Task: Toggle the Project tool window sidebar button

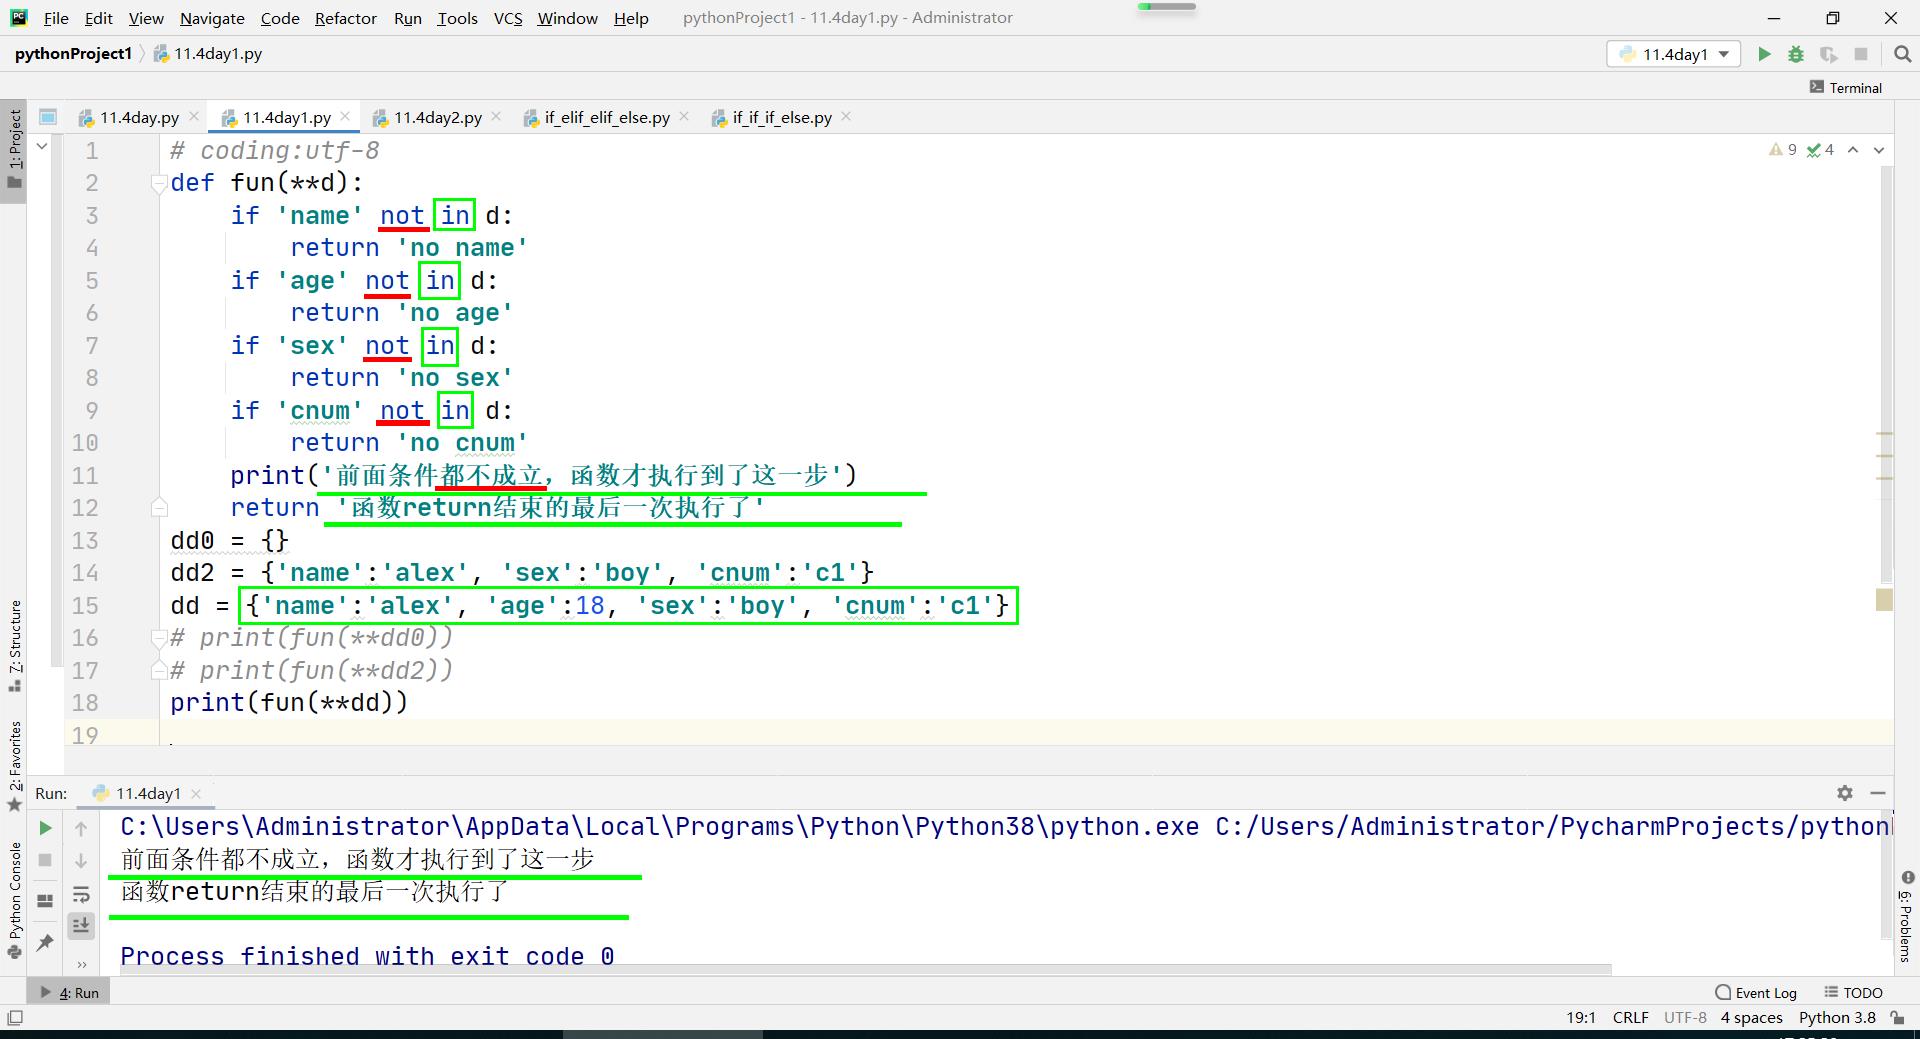Action: 14,150
